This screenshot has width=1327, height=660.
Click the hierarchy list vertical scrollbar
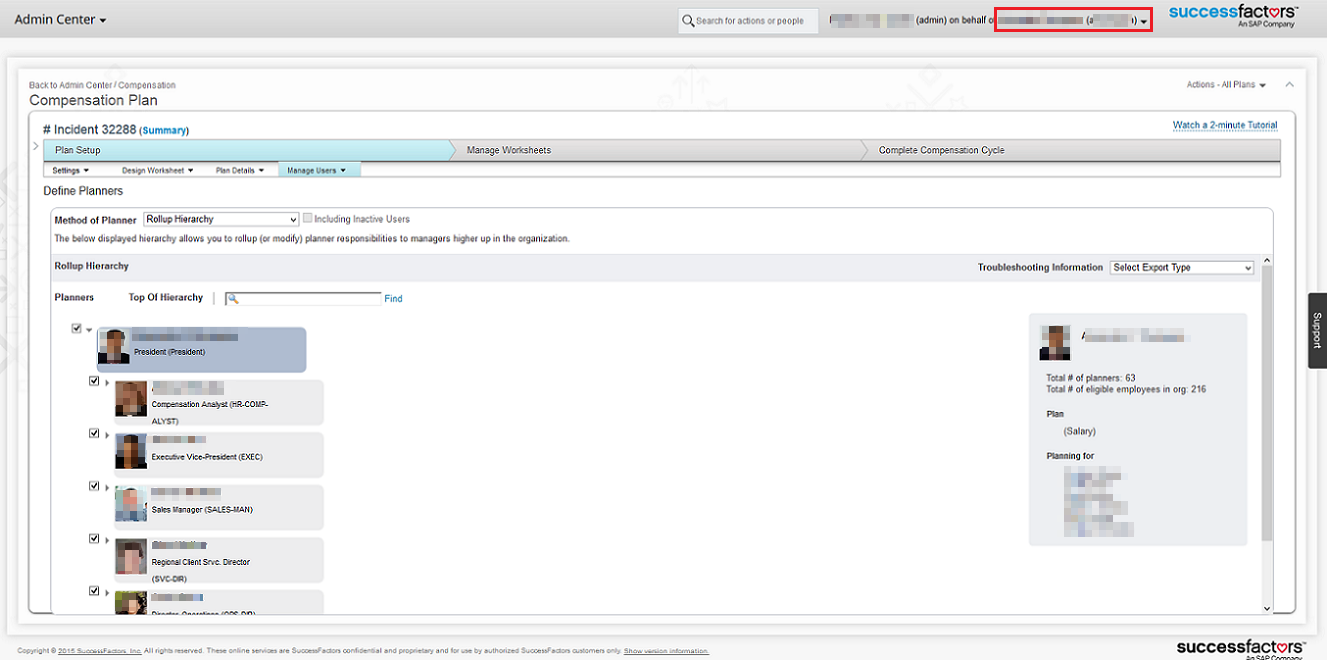pos(1268,404)
